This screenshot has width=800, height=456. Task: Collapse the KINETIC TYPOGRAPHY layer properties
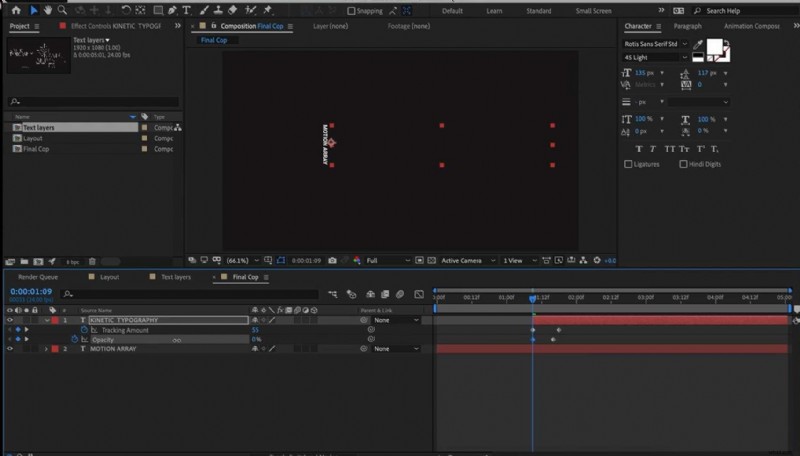point(46,320)
